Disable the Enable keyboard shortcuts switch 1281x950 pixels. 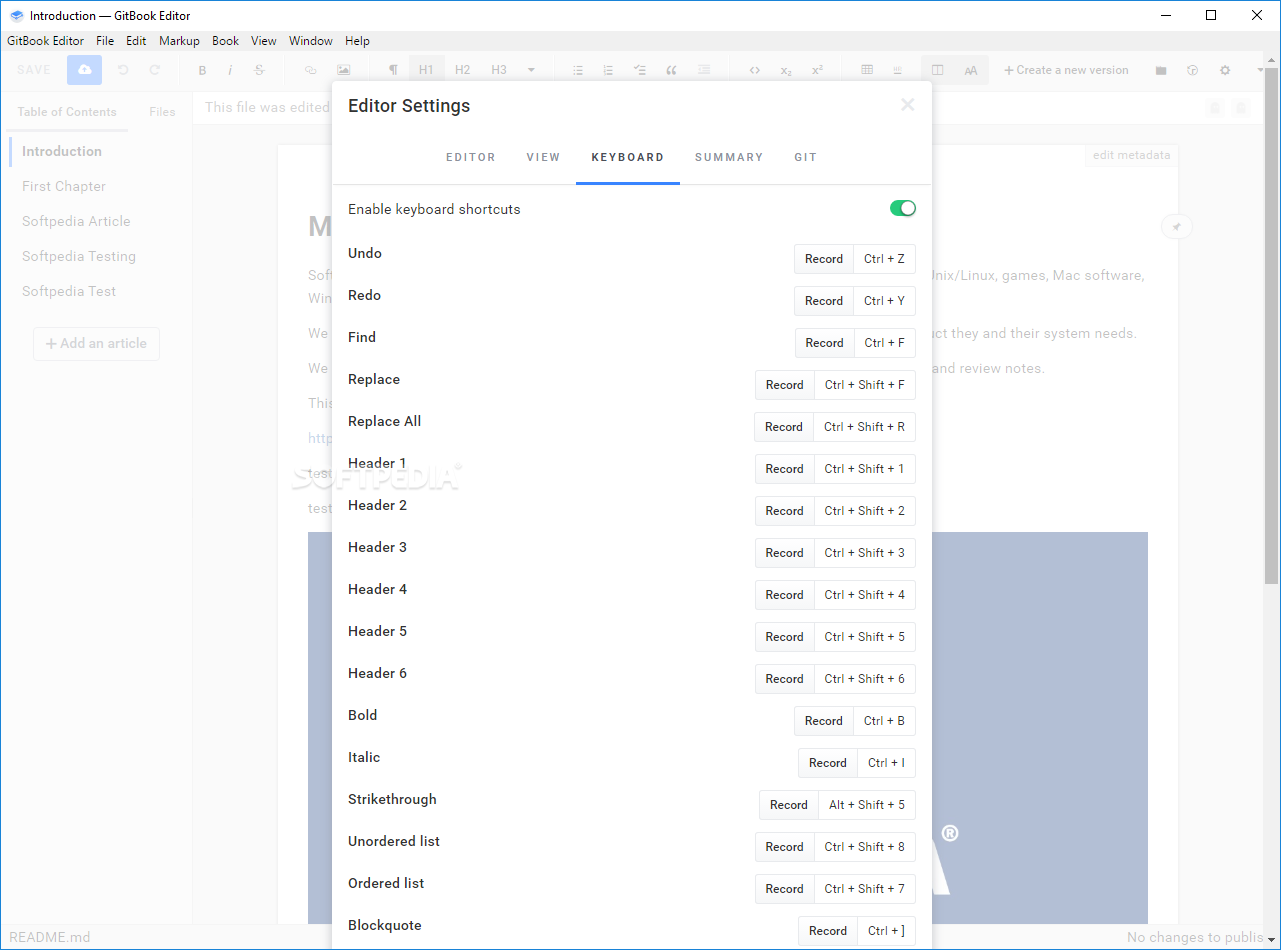pyautogui.click(x=903, y=208)
